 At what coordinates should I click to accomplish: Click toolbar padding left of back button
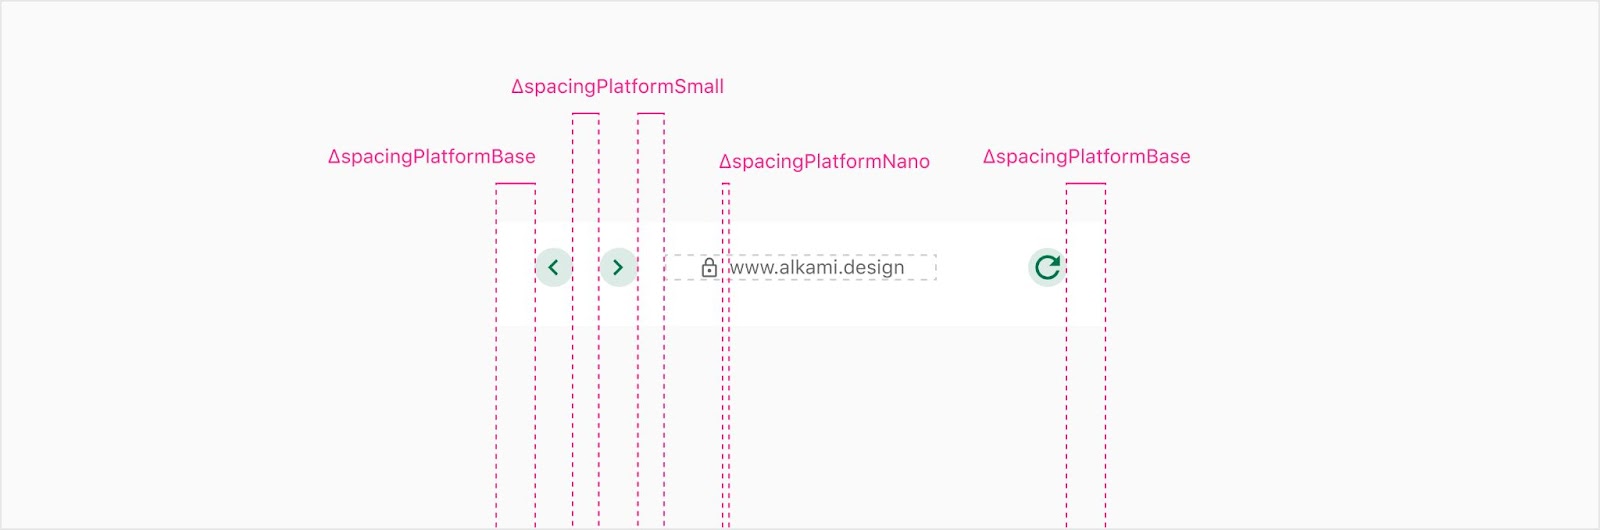516,267
